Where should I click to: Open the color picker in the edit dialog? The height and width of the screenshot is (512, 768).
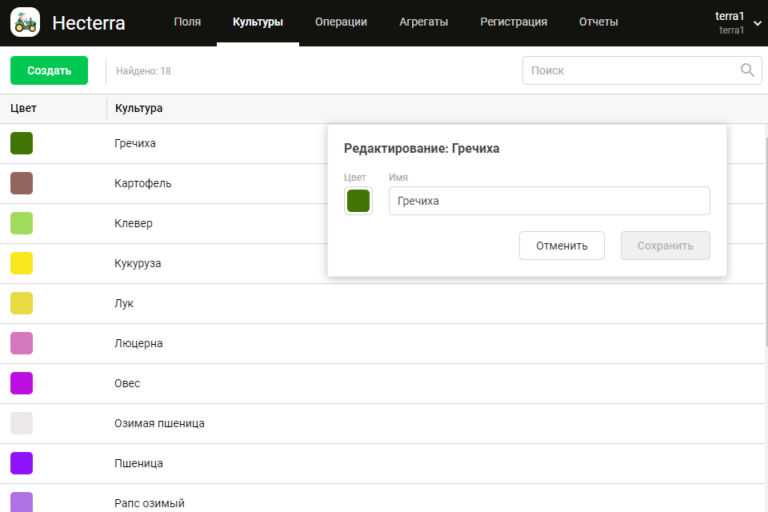coord(358,201)
